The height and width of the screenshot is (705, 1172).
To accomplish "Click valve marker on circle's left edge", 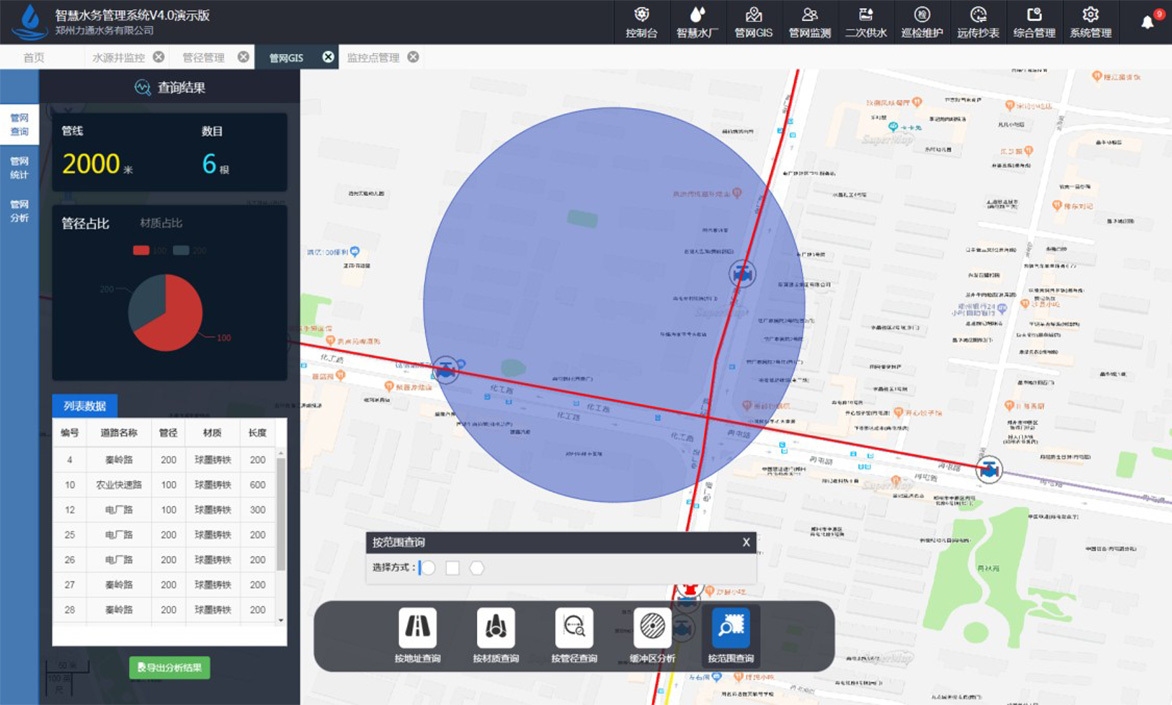I will pos(446,369).
